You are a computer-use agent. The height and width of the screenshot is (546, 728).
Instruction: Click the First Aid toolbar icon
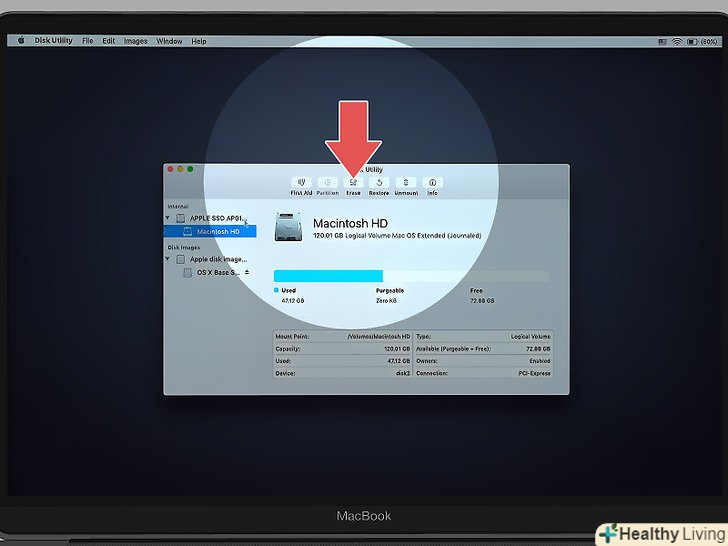point(301,182)
